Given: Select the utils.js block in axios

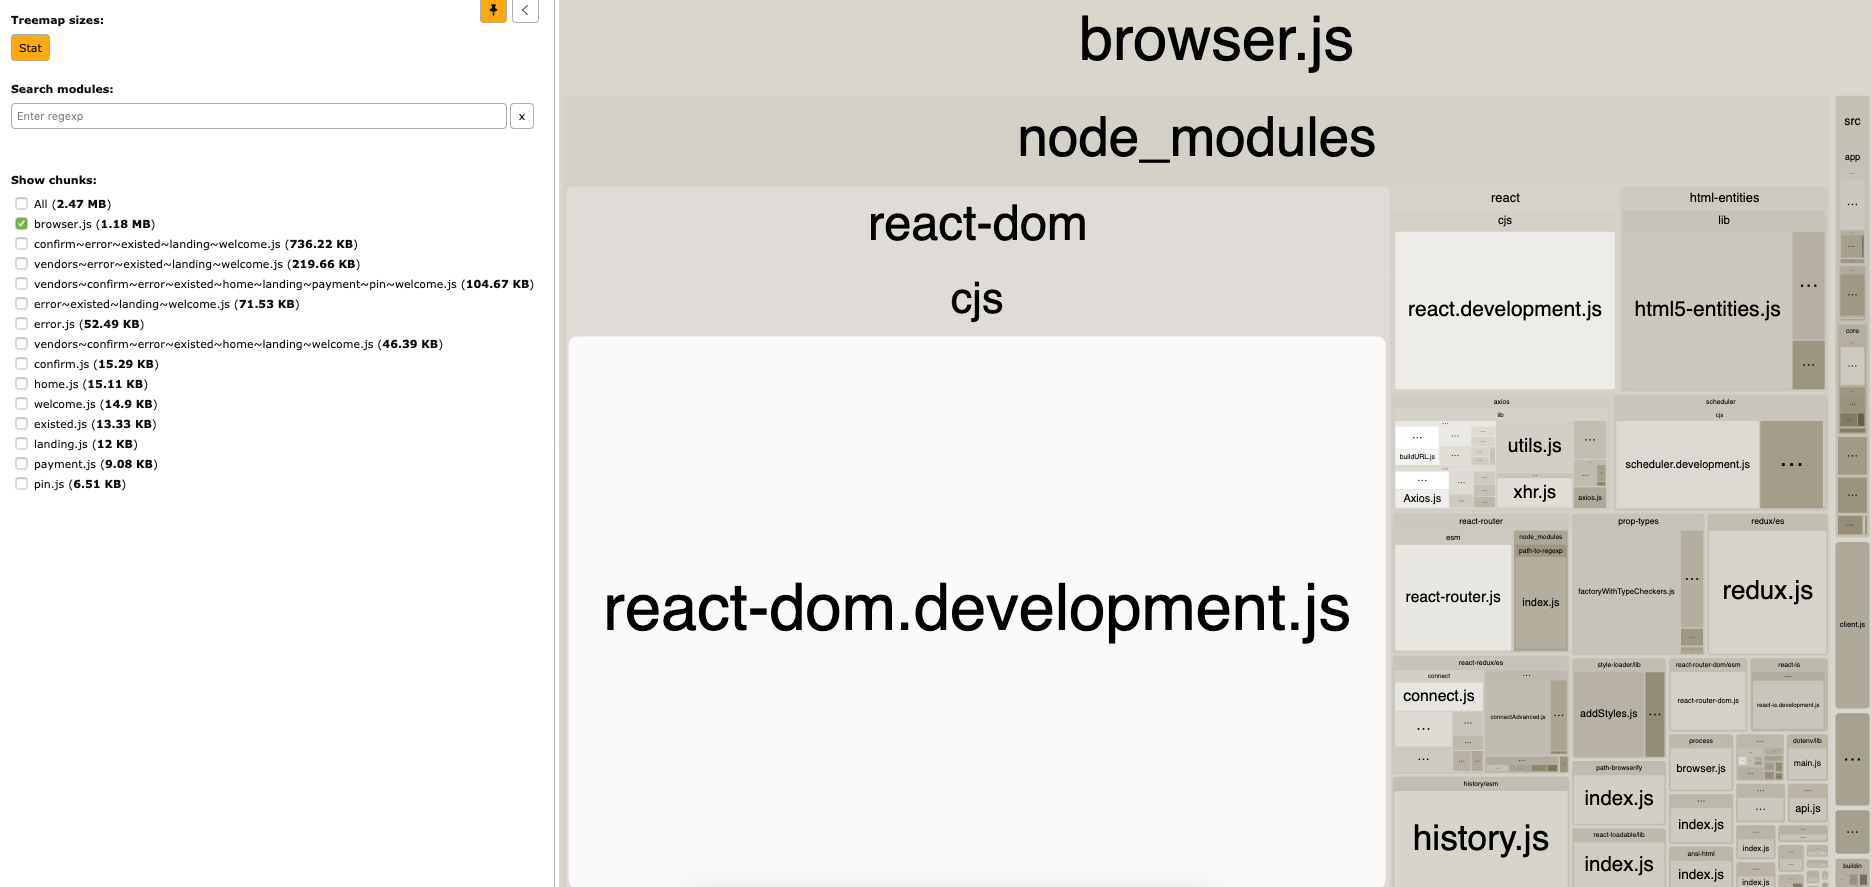Looking at the screenshot, I should pyautogui.click(x=1534, y=446).
